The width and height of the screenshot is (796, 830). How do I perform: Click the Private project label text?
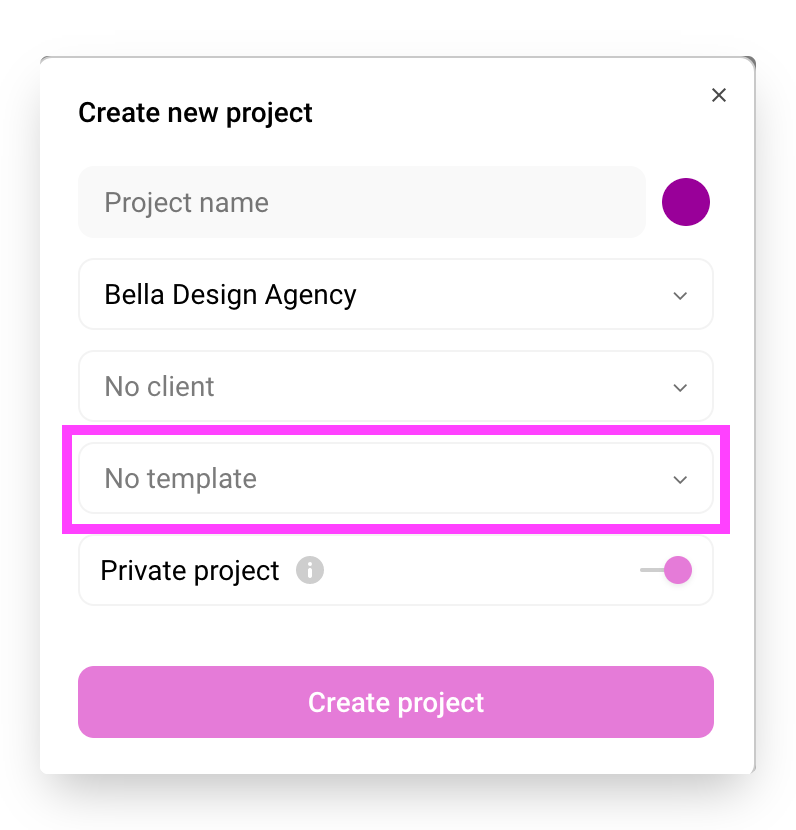point(190,571)
